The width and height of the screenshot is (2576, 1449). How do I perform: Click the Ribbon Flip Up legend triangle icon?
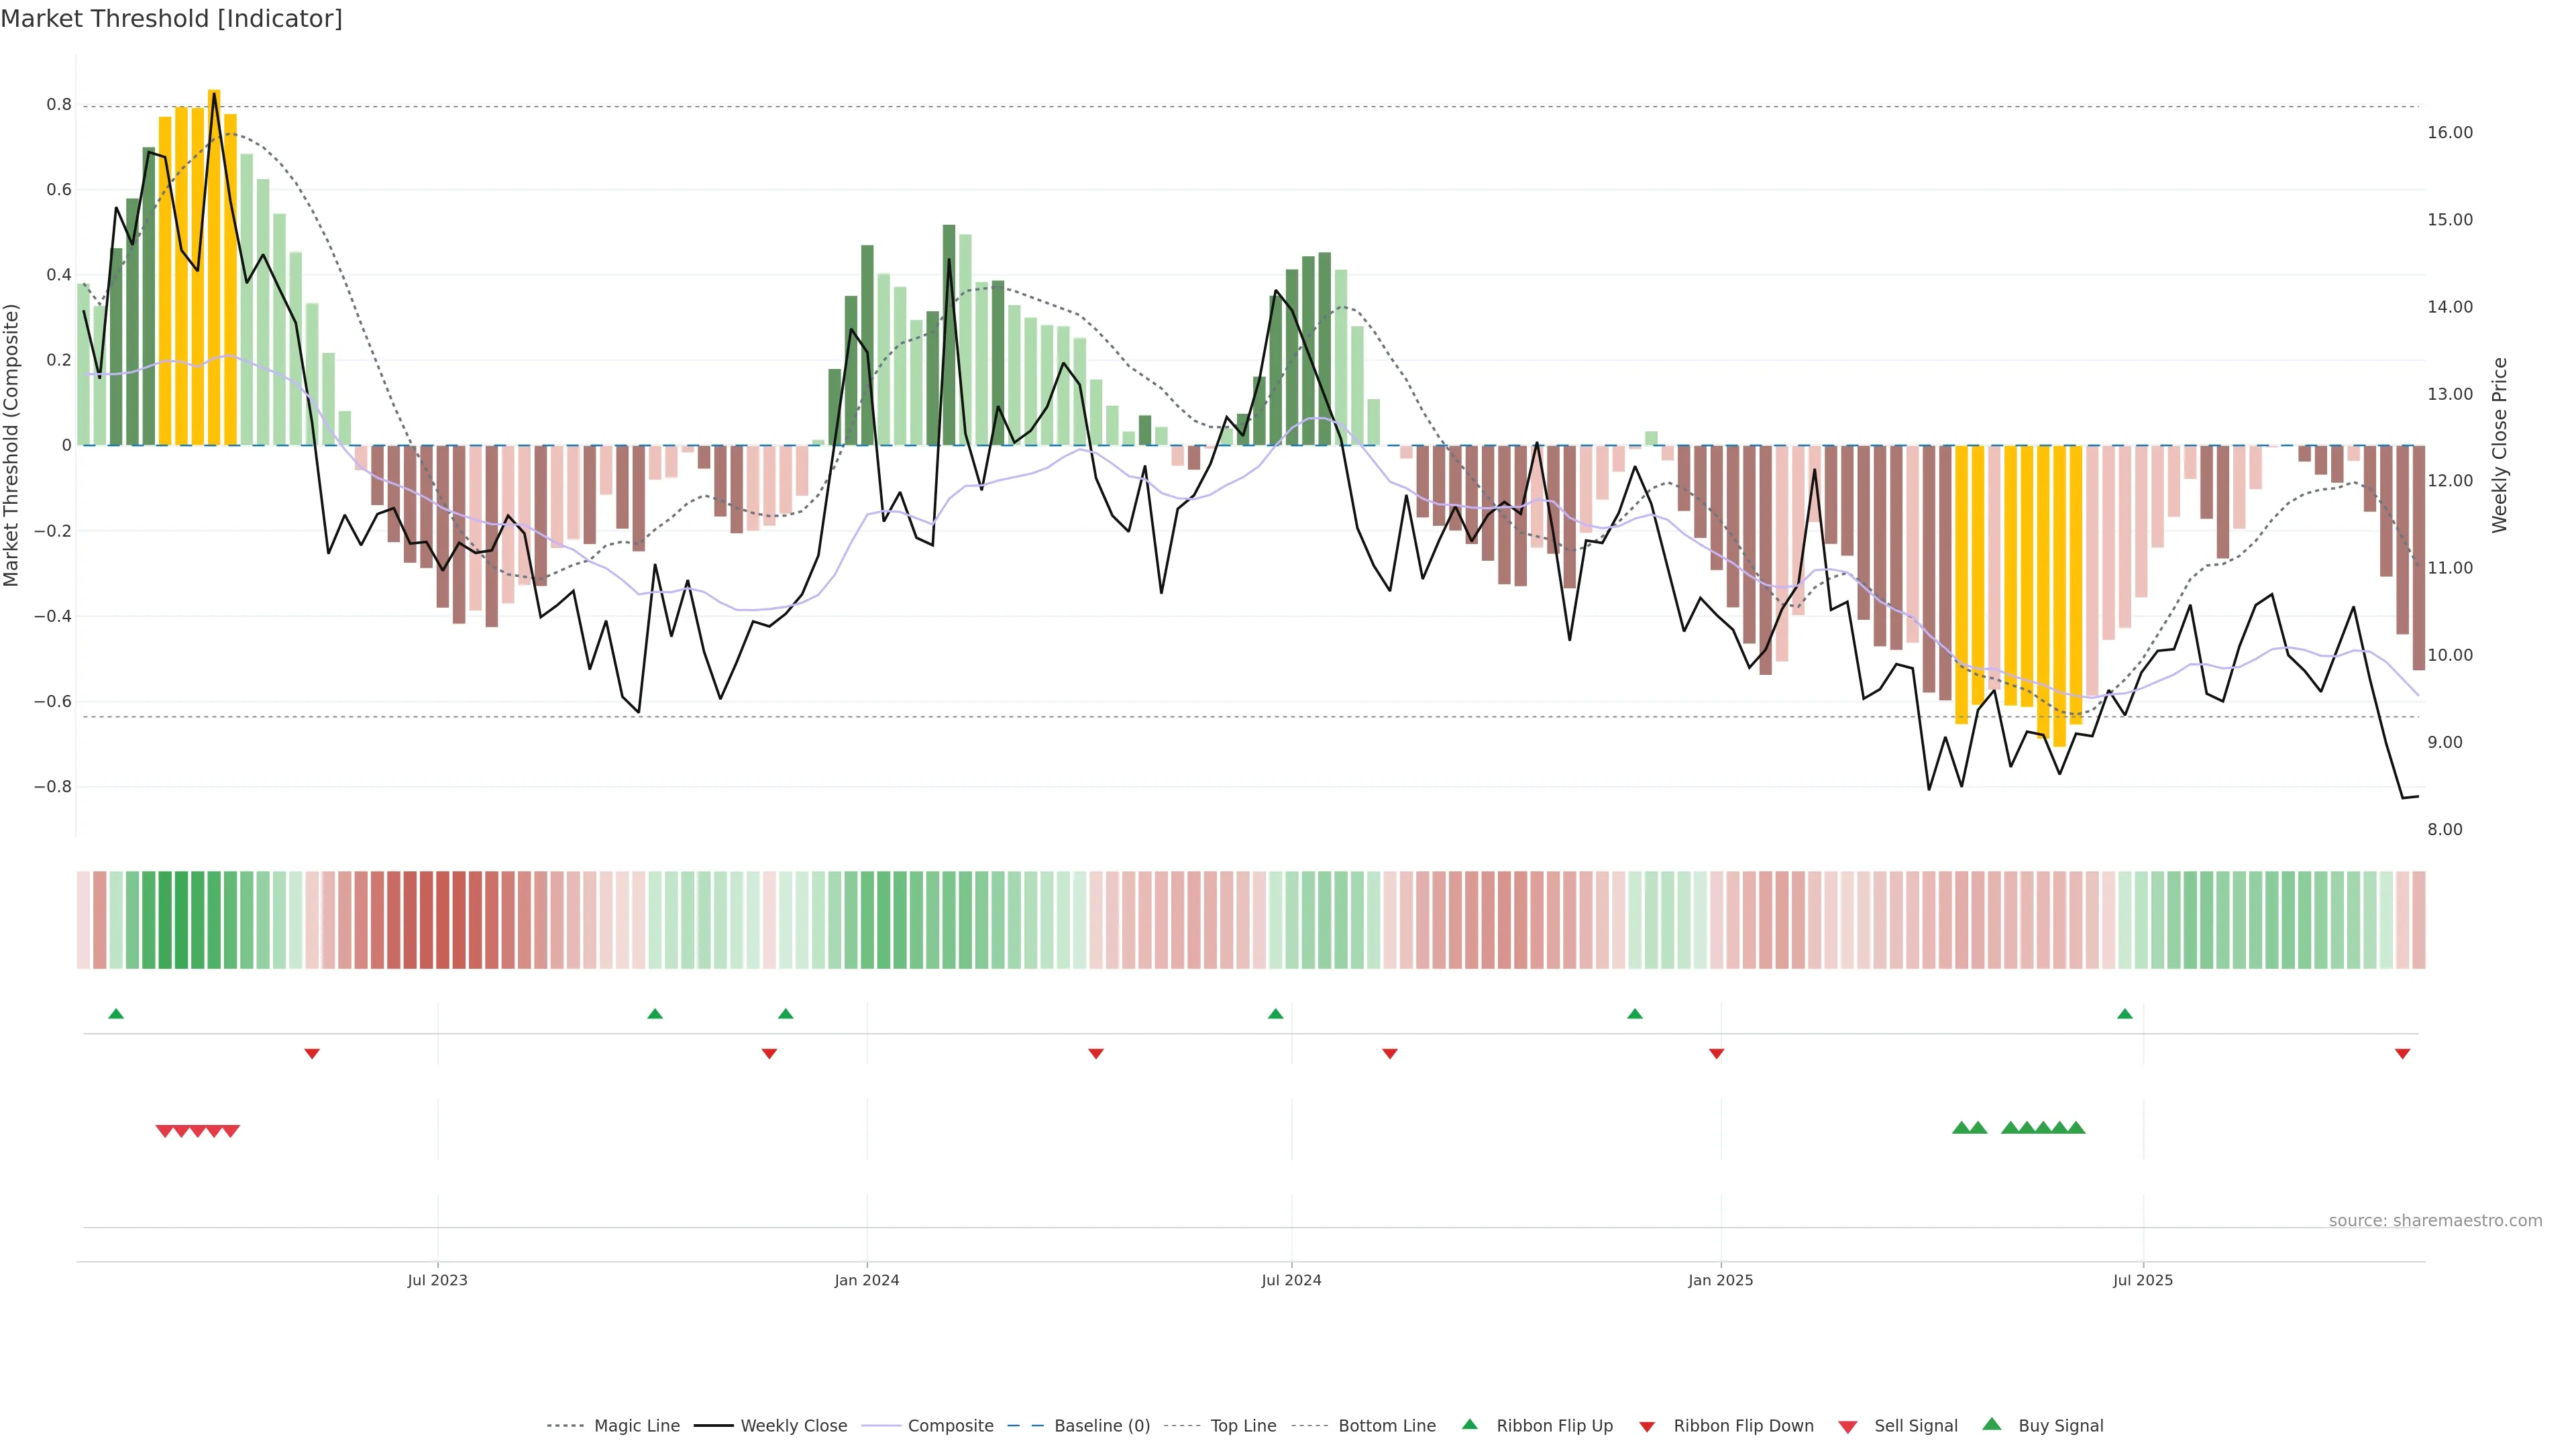click(x=1469, y=1424)
